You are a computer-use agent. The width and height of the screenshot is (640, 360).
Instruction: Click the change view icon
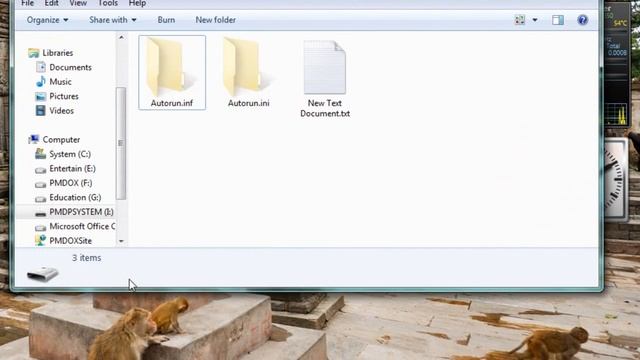(520, 20)
